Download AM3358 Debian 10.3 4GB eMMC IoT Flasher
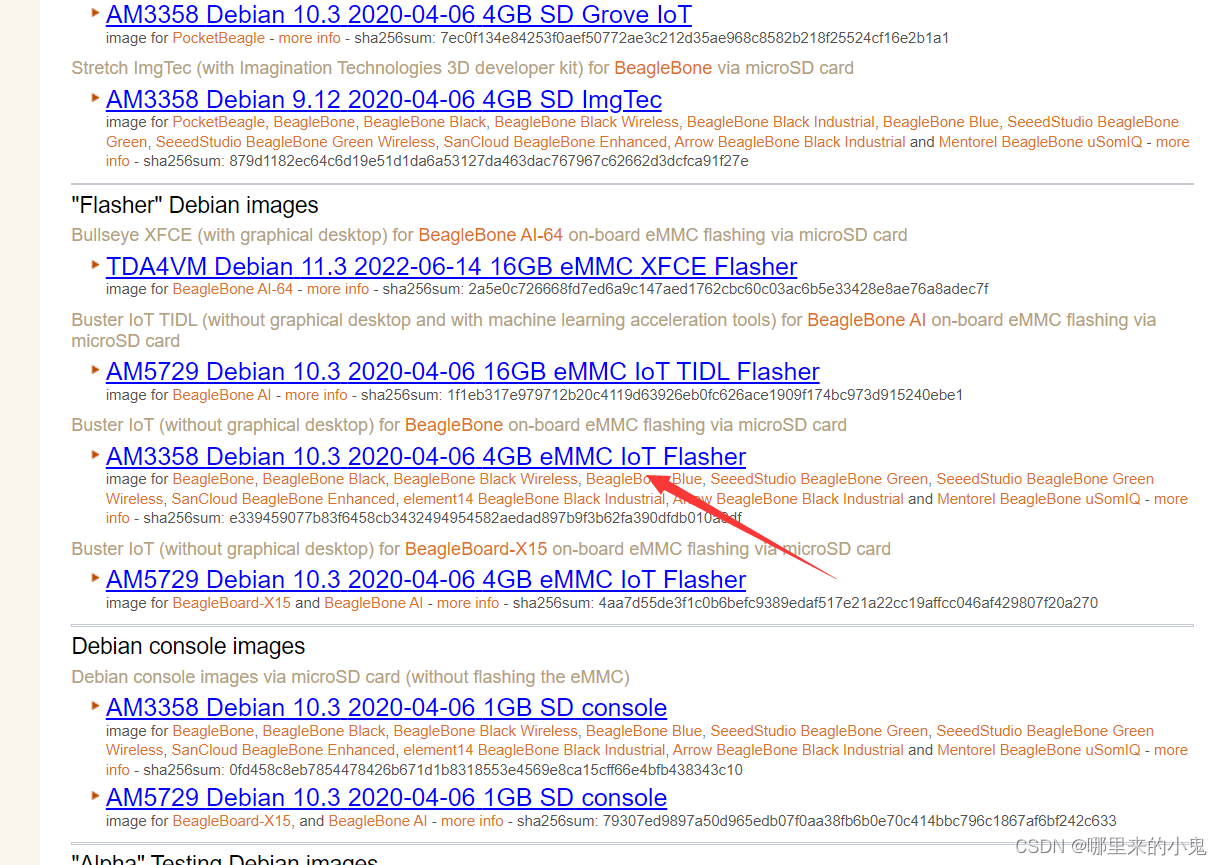Viewport: 1222px width, 865px height. pyautogui.click(x=426, y=457)
